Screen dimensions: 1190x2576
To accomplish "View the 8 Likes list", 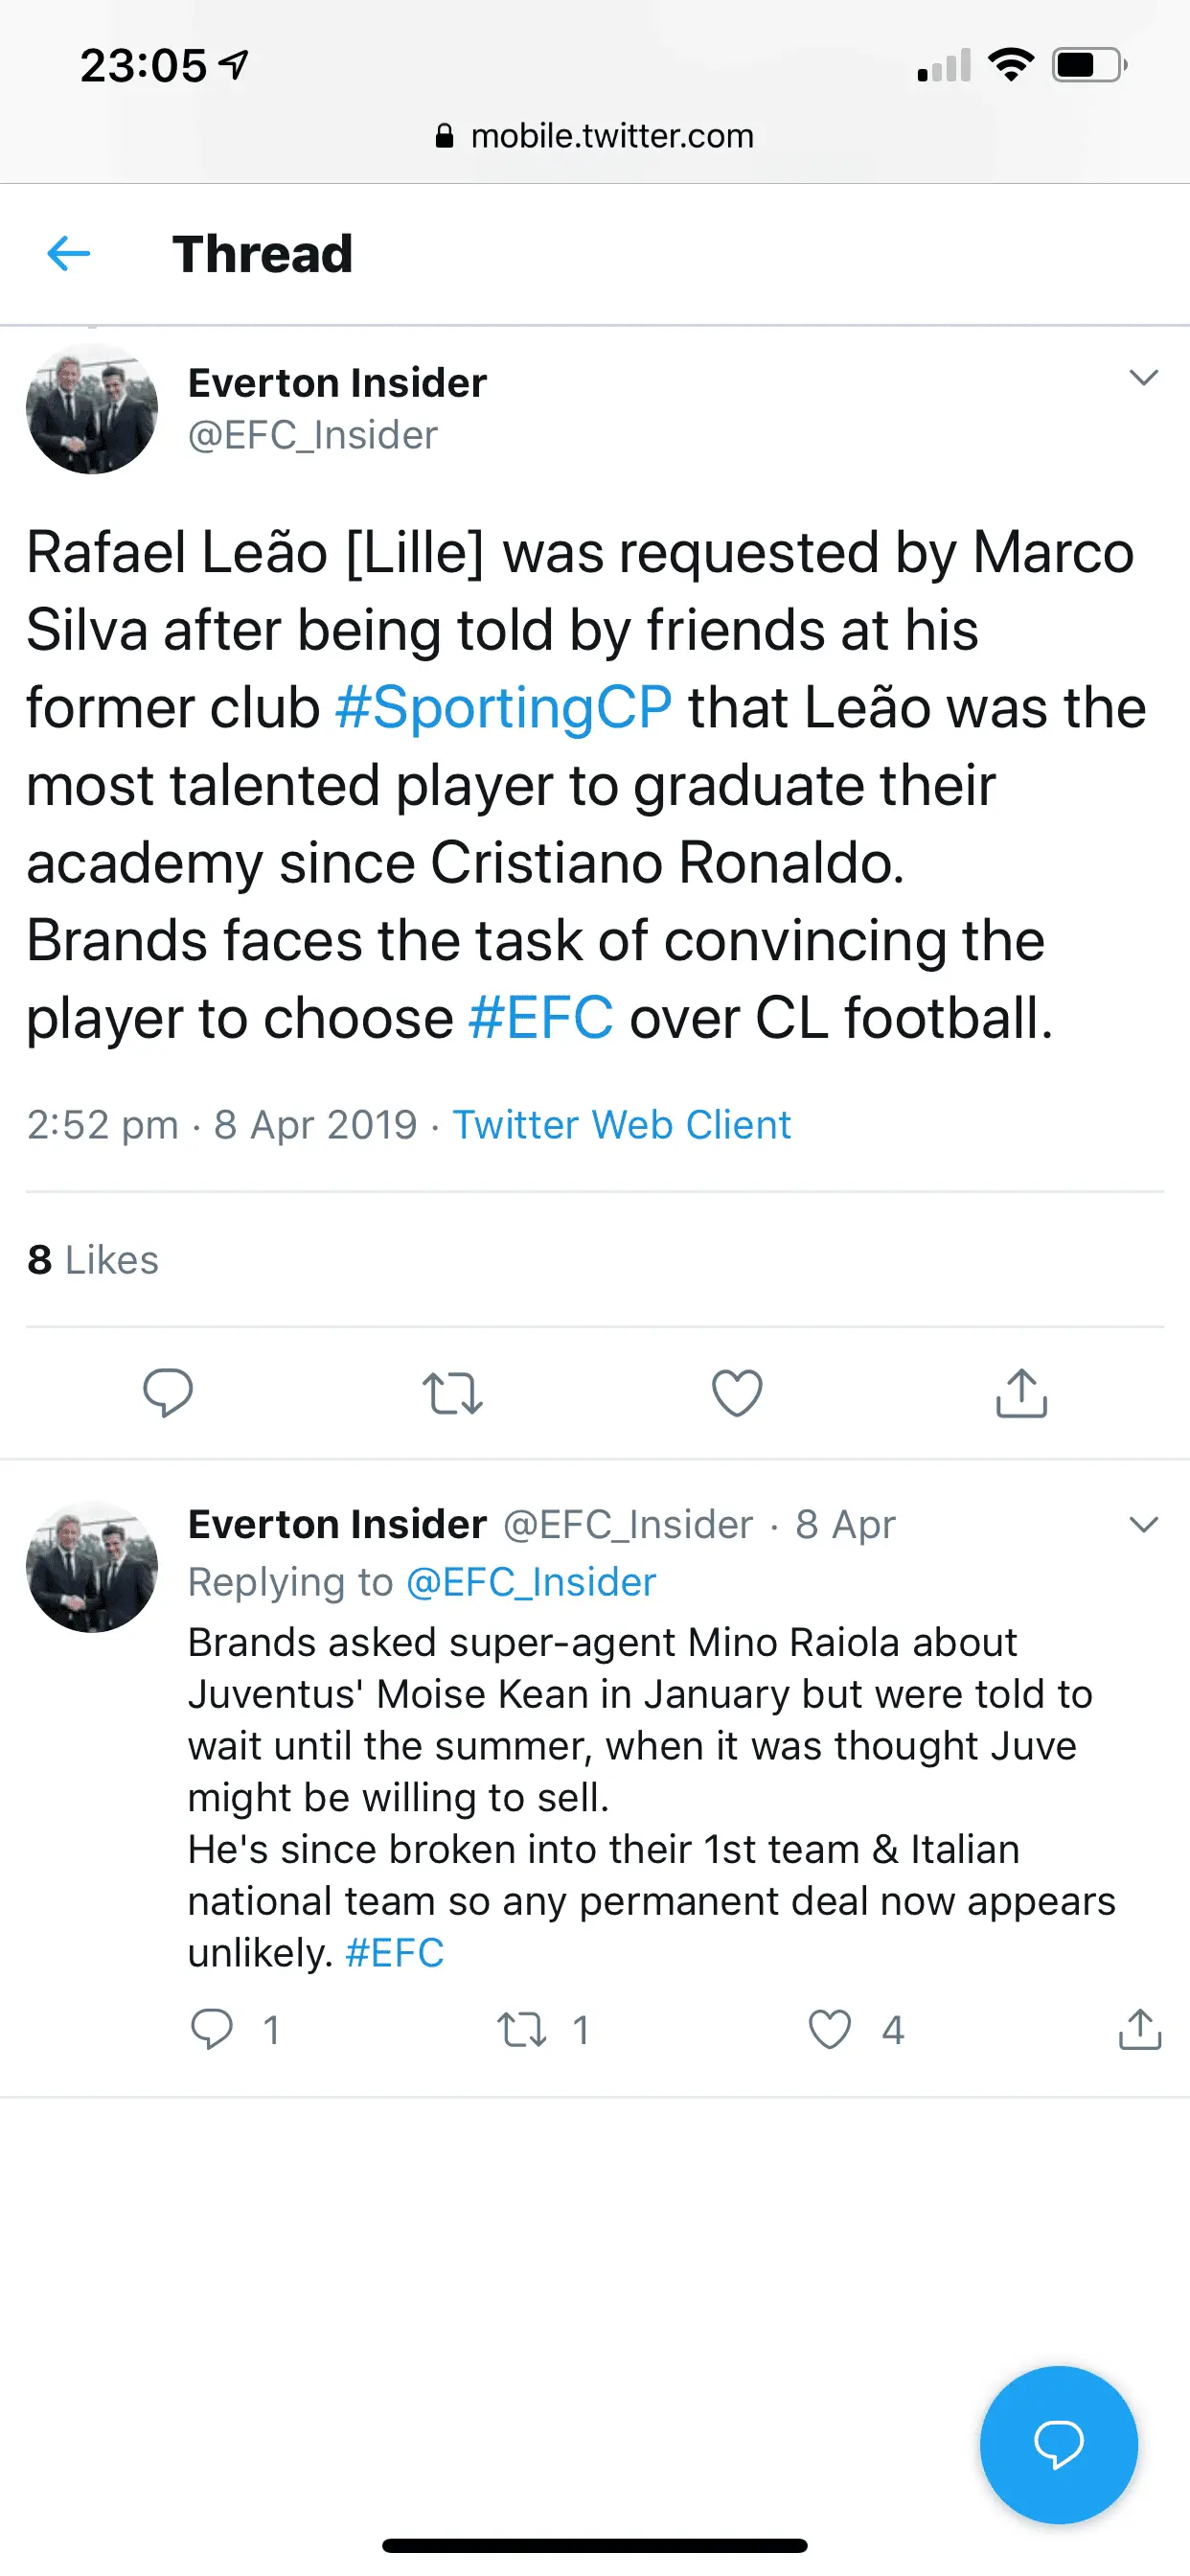I will coord(93,1260).
